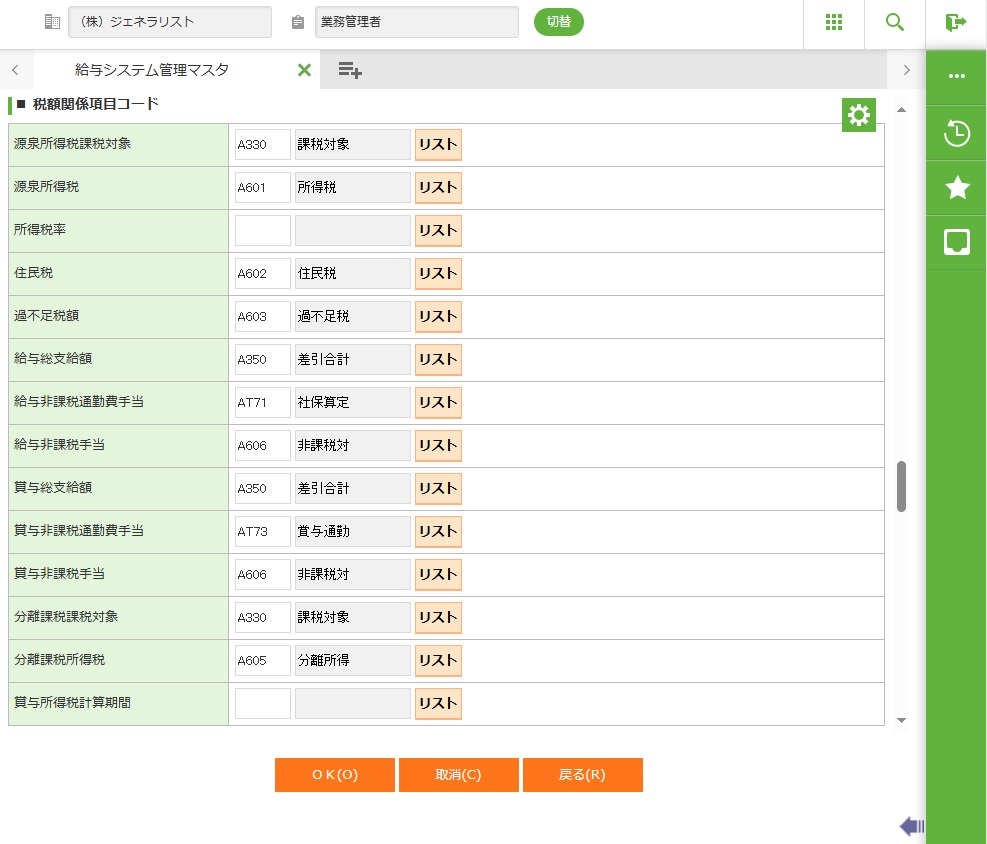Open リスト for the 住民税 row
Image resolution: width=987 pixels, height=844 pixels.
[x=438, y=273]
